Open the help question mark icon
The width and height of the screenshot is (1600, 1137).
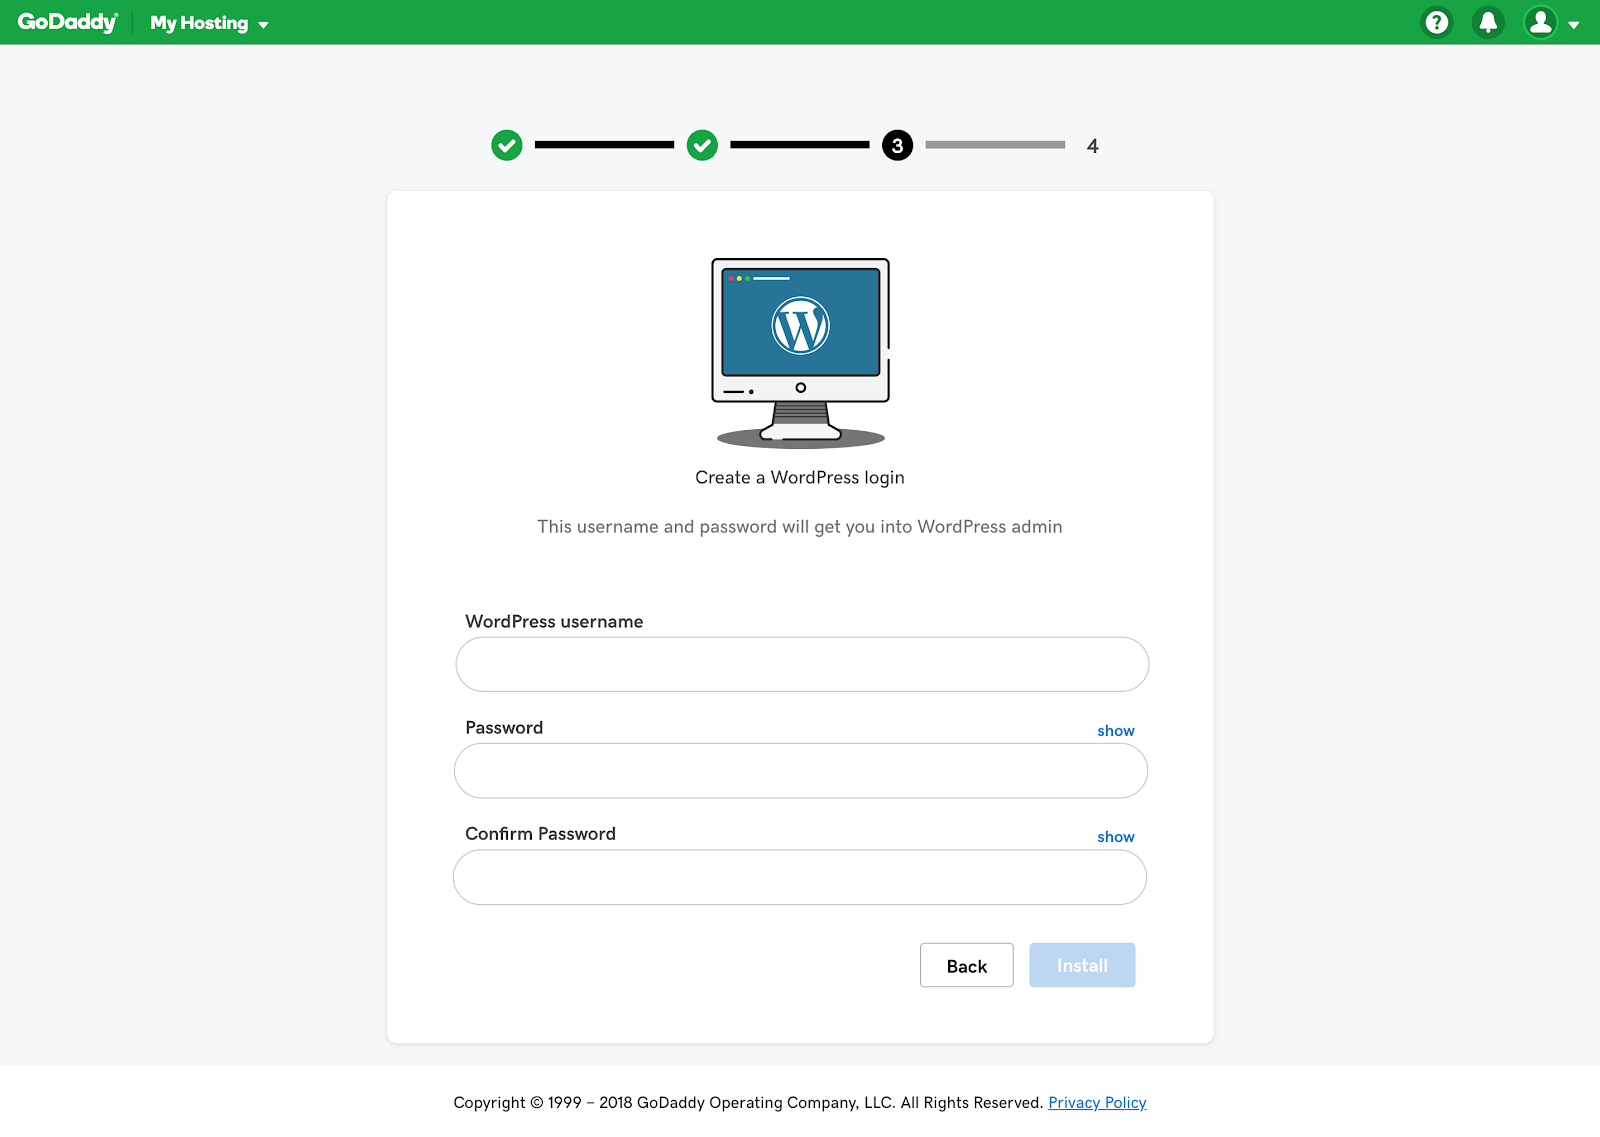coord(1437,22)
